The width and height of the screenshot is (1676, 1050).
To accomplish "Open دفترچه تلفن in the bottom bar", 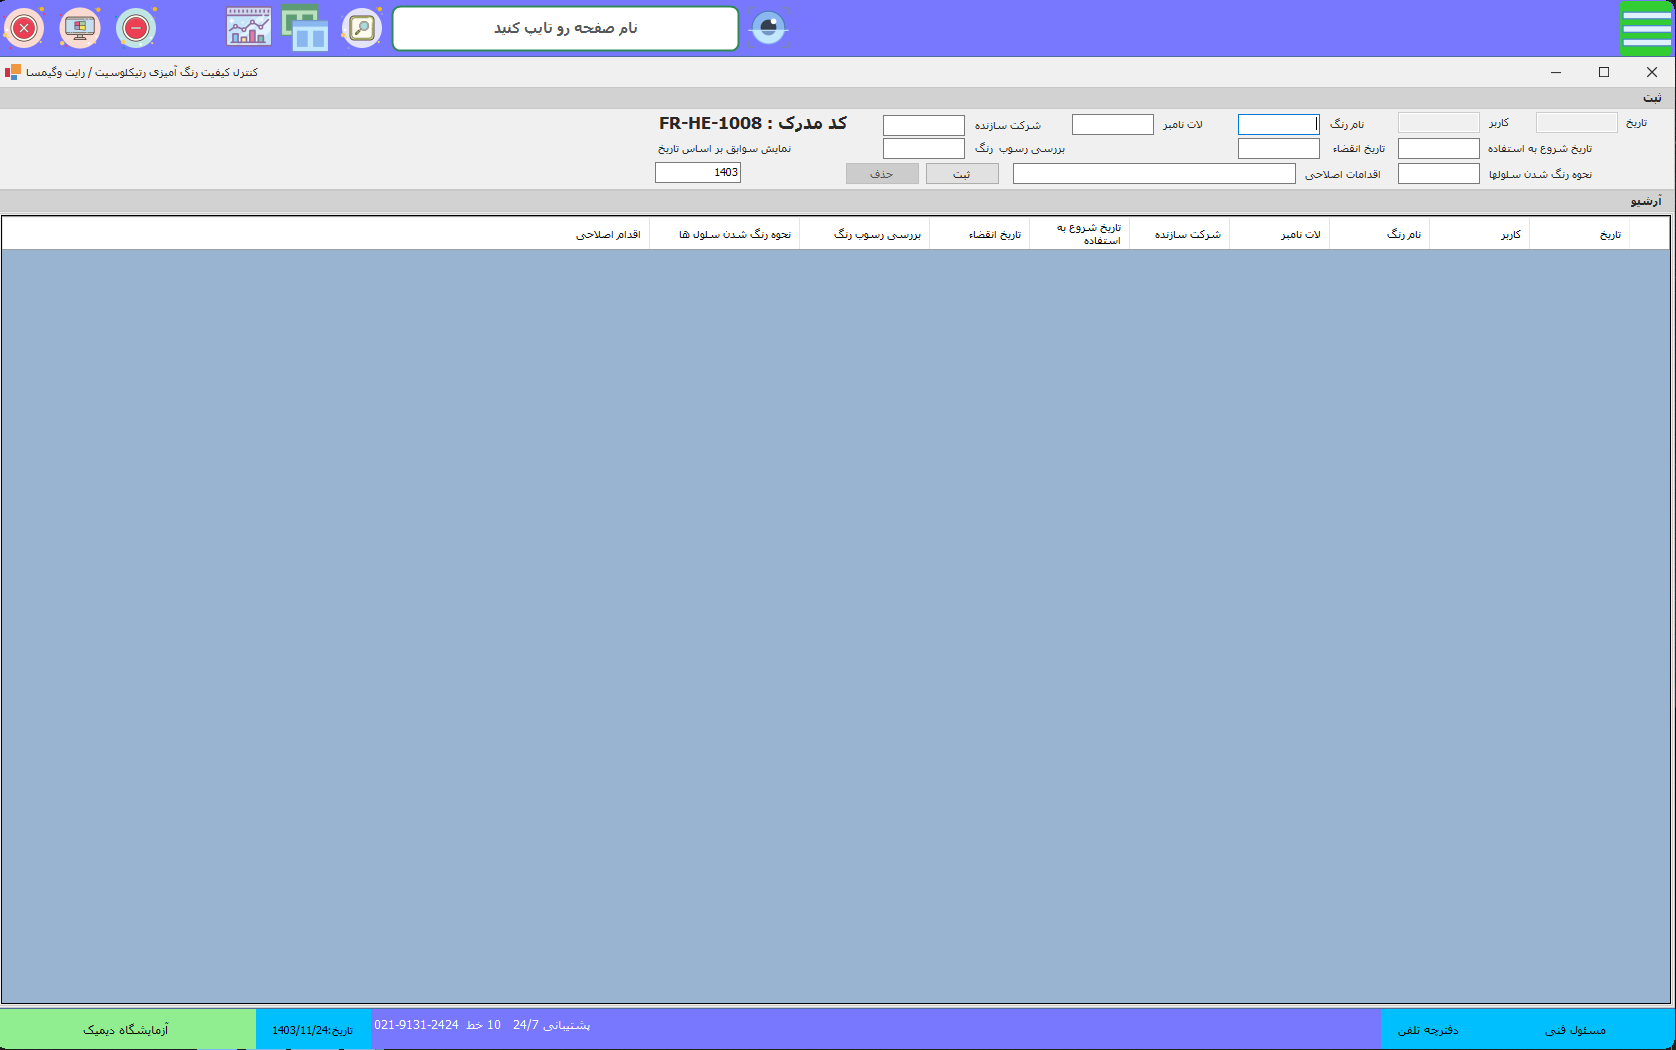I will (1427, 1029).
